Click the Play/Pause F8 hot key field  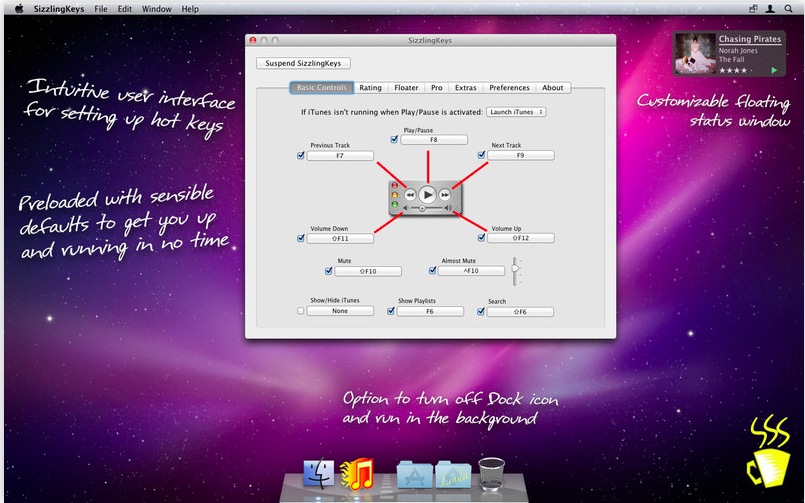coord(434,140)
